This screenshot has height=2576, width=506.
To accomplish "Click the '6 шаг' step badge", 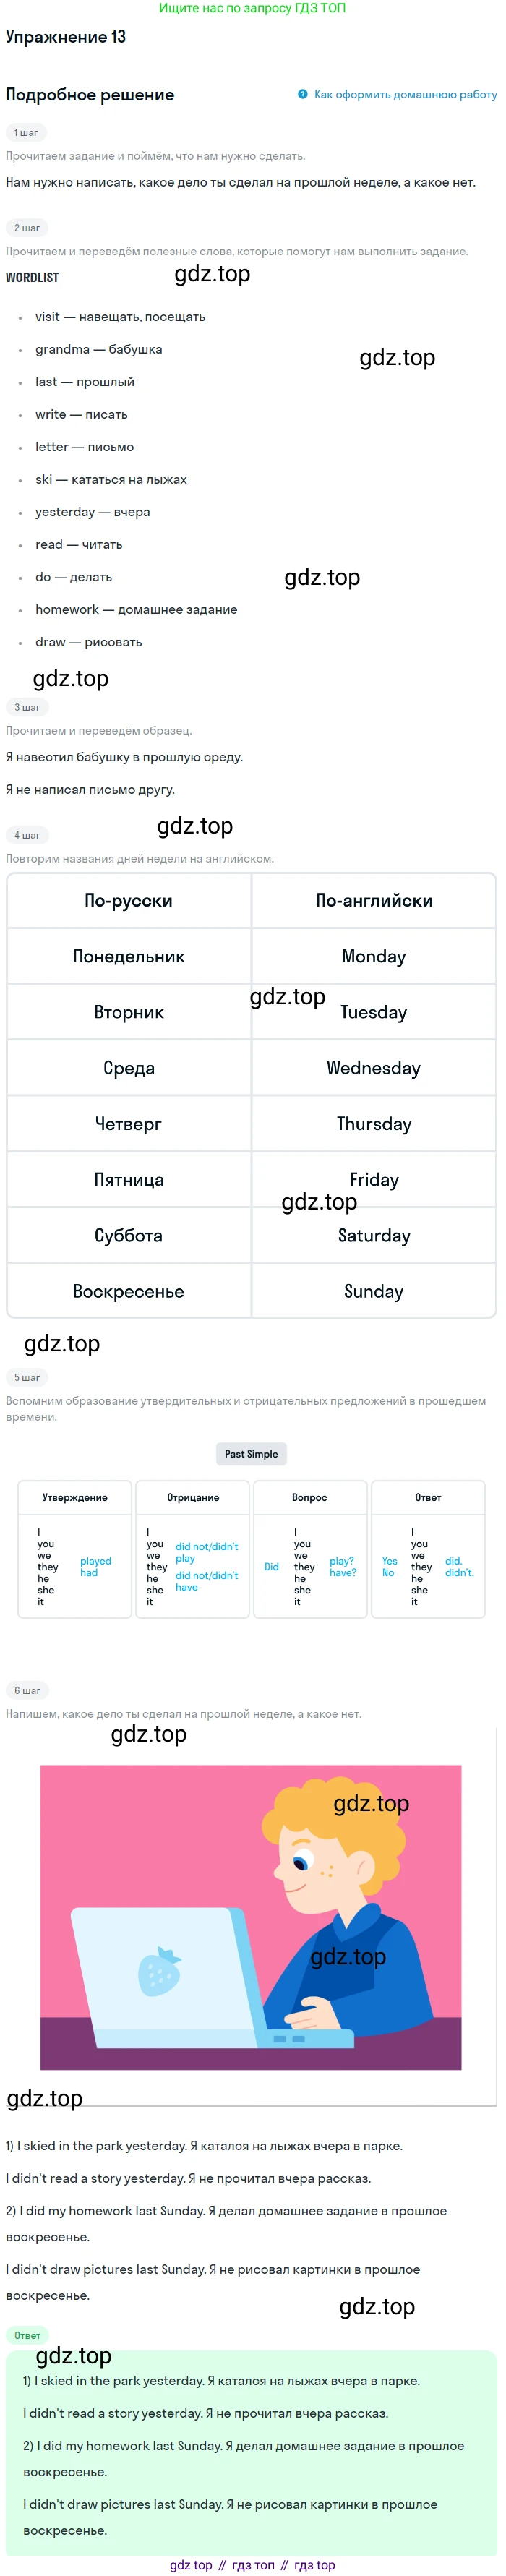I will pyautogui.click(x=27, y=1690).
